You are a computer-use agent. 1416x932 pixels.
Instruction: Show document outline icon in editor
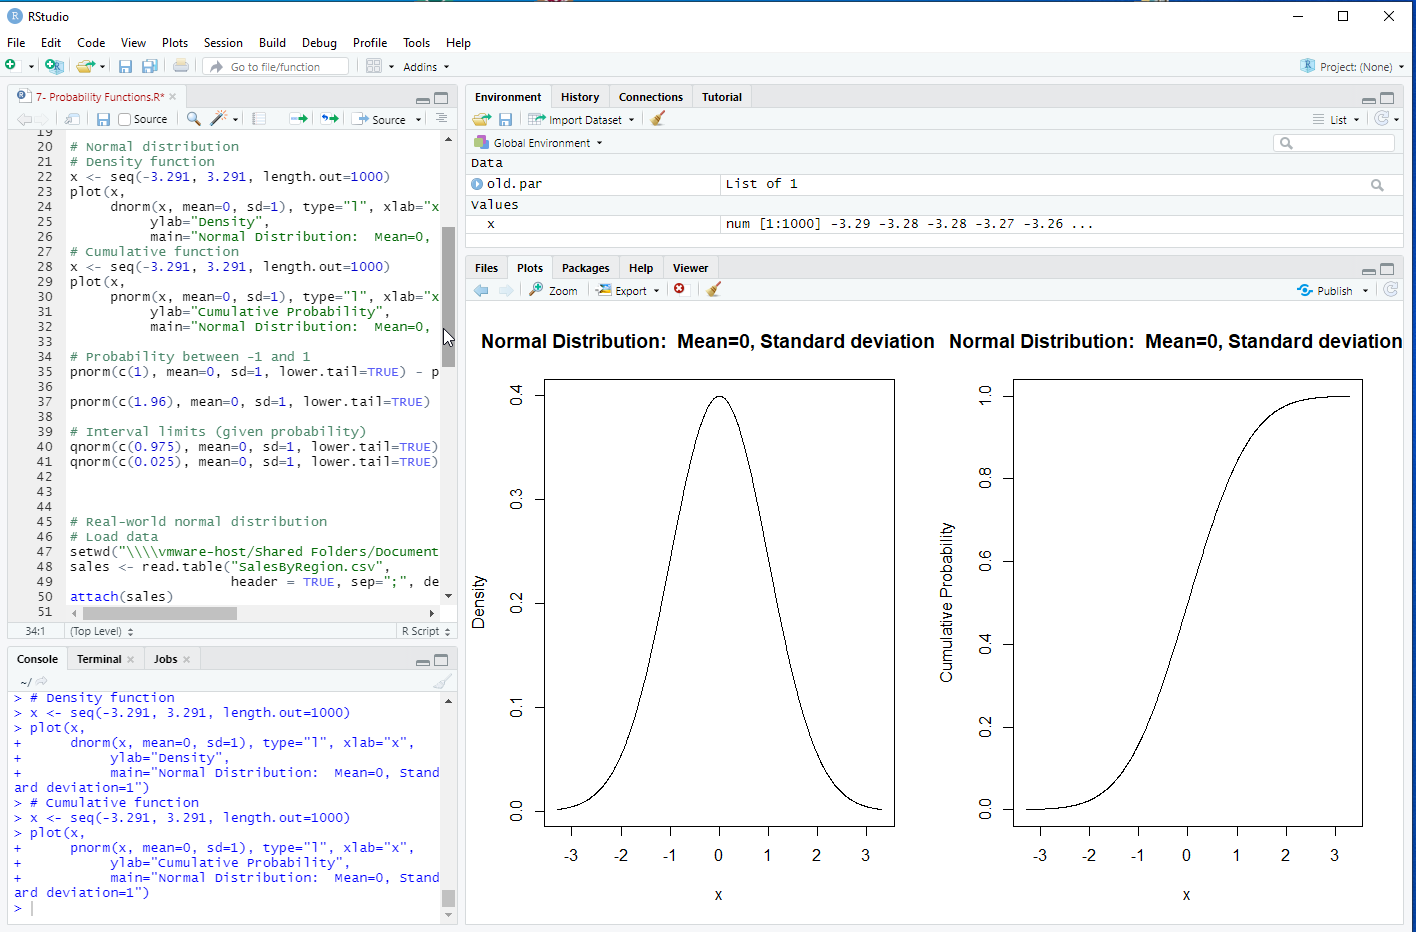click(441, 118)
